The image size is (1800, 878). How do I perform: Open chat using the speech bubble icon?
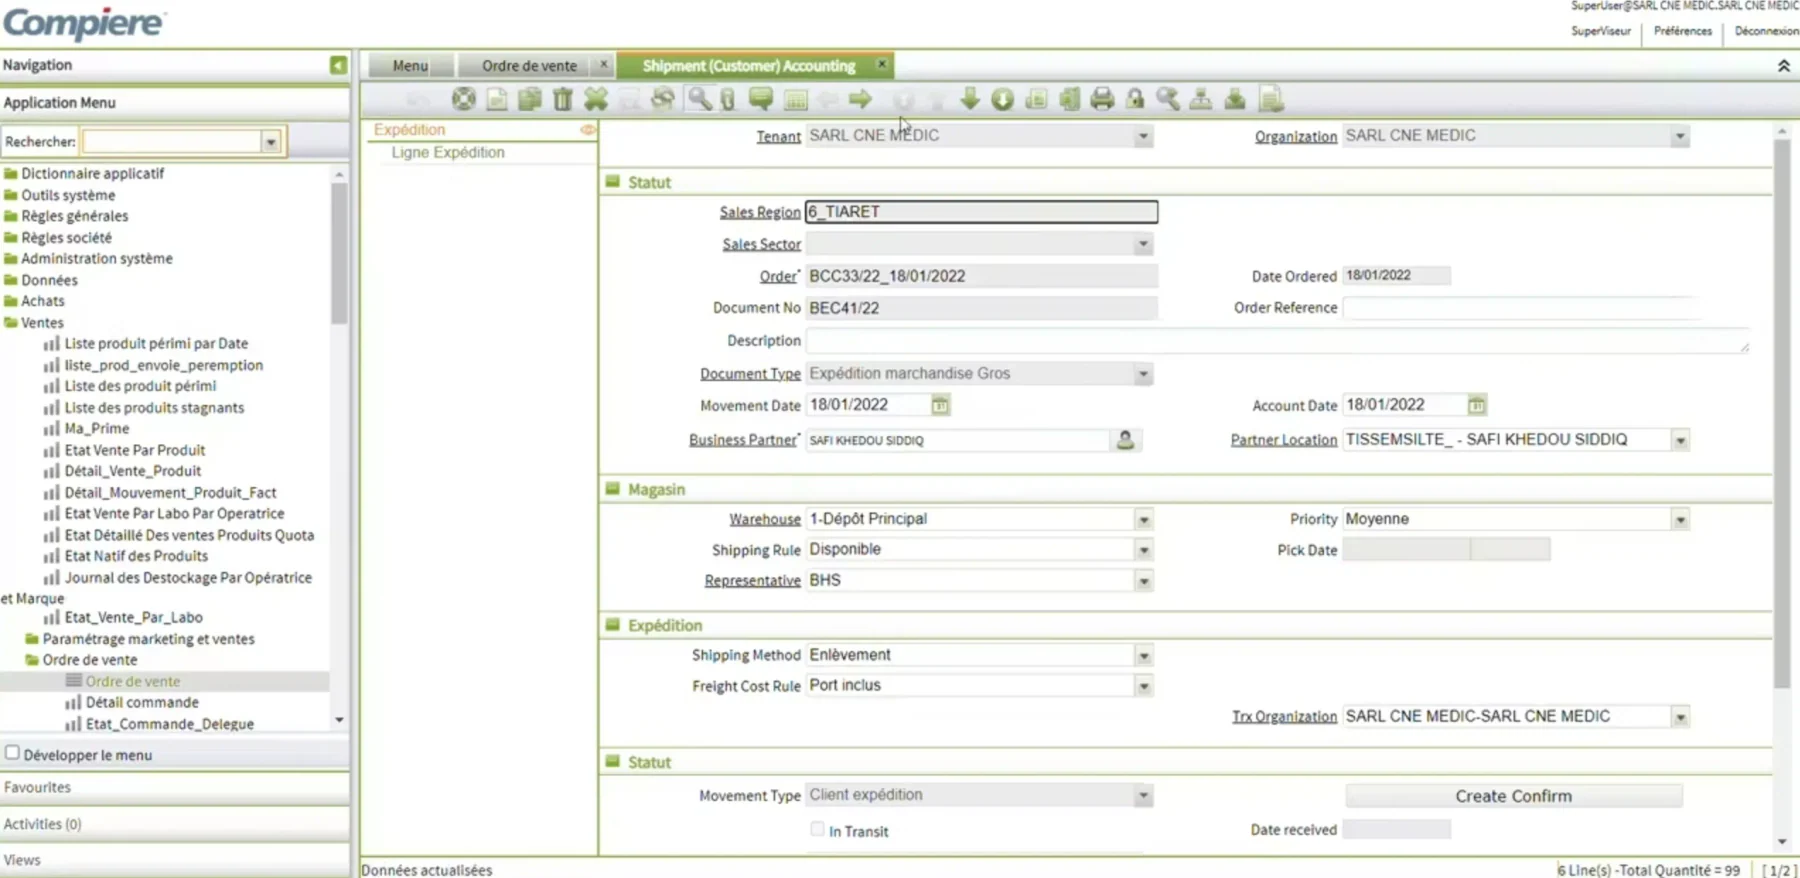pyautogui.click(x=761, y=99)
